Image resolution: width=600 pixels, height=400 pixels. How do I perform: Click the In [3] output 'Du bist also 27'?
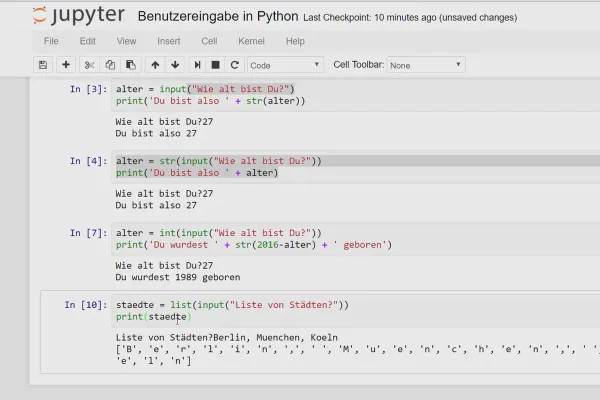[x=156, y=133]
